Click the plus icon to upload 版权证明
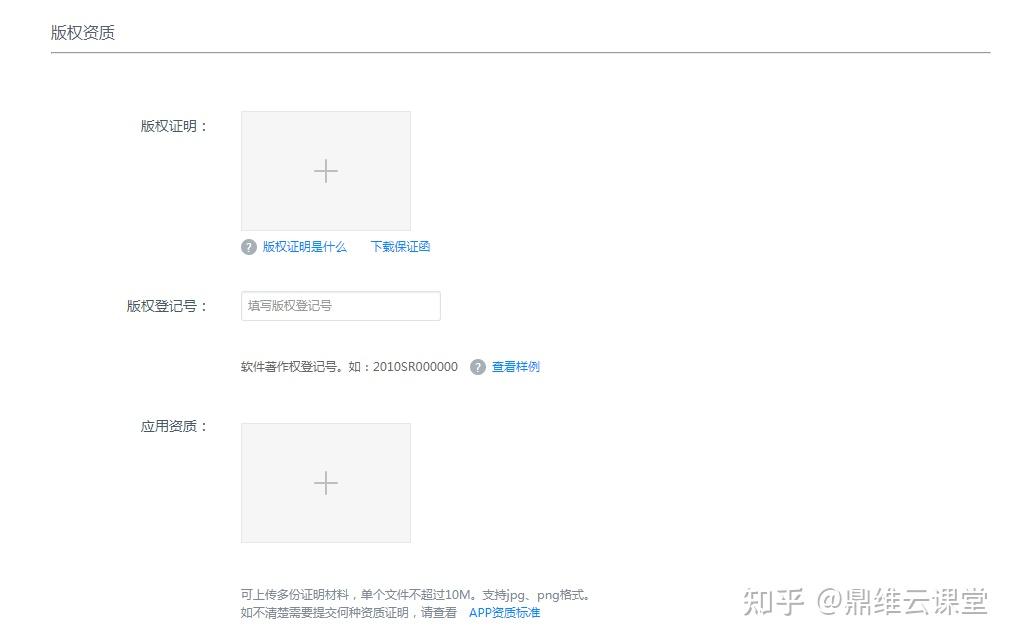Screen dimensions: 1014x643 (x=326, y=171)
